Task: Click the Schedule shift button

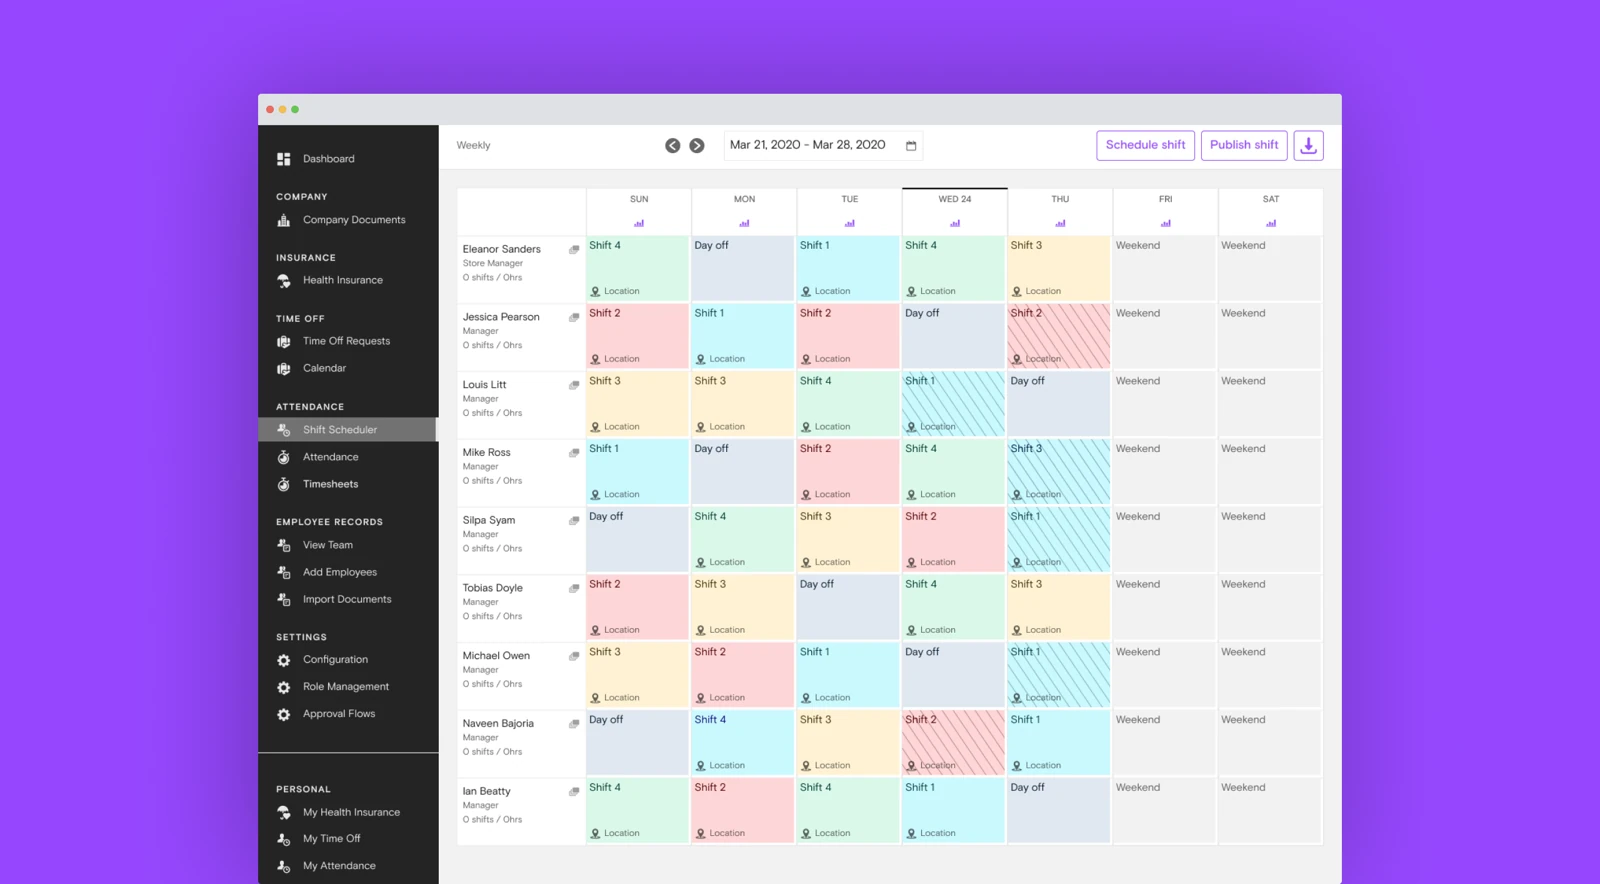Action: click(1145, 146)
